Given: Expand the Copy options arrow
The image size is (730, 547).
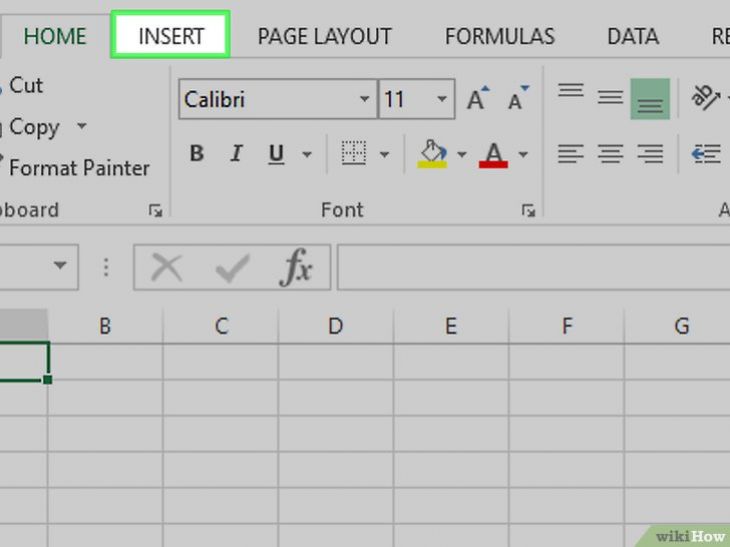Looking at the screenshot, I should (82, 126).
